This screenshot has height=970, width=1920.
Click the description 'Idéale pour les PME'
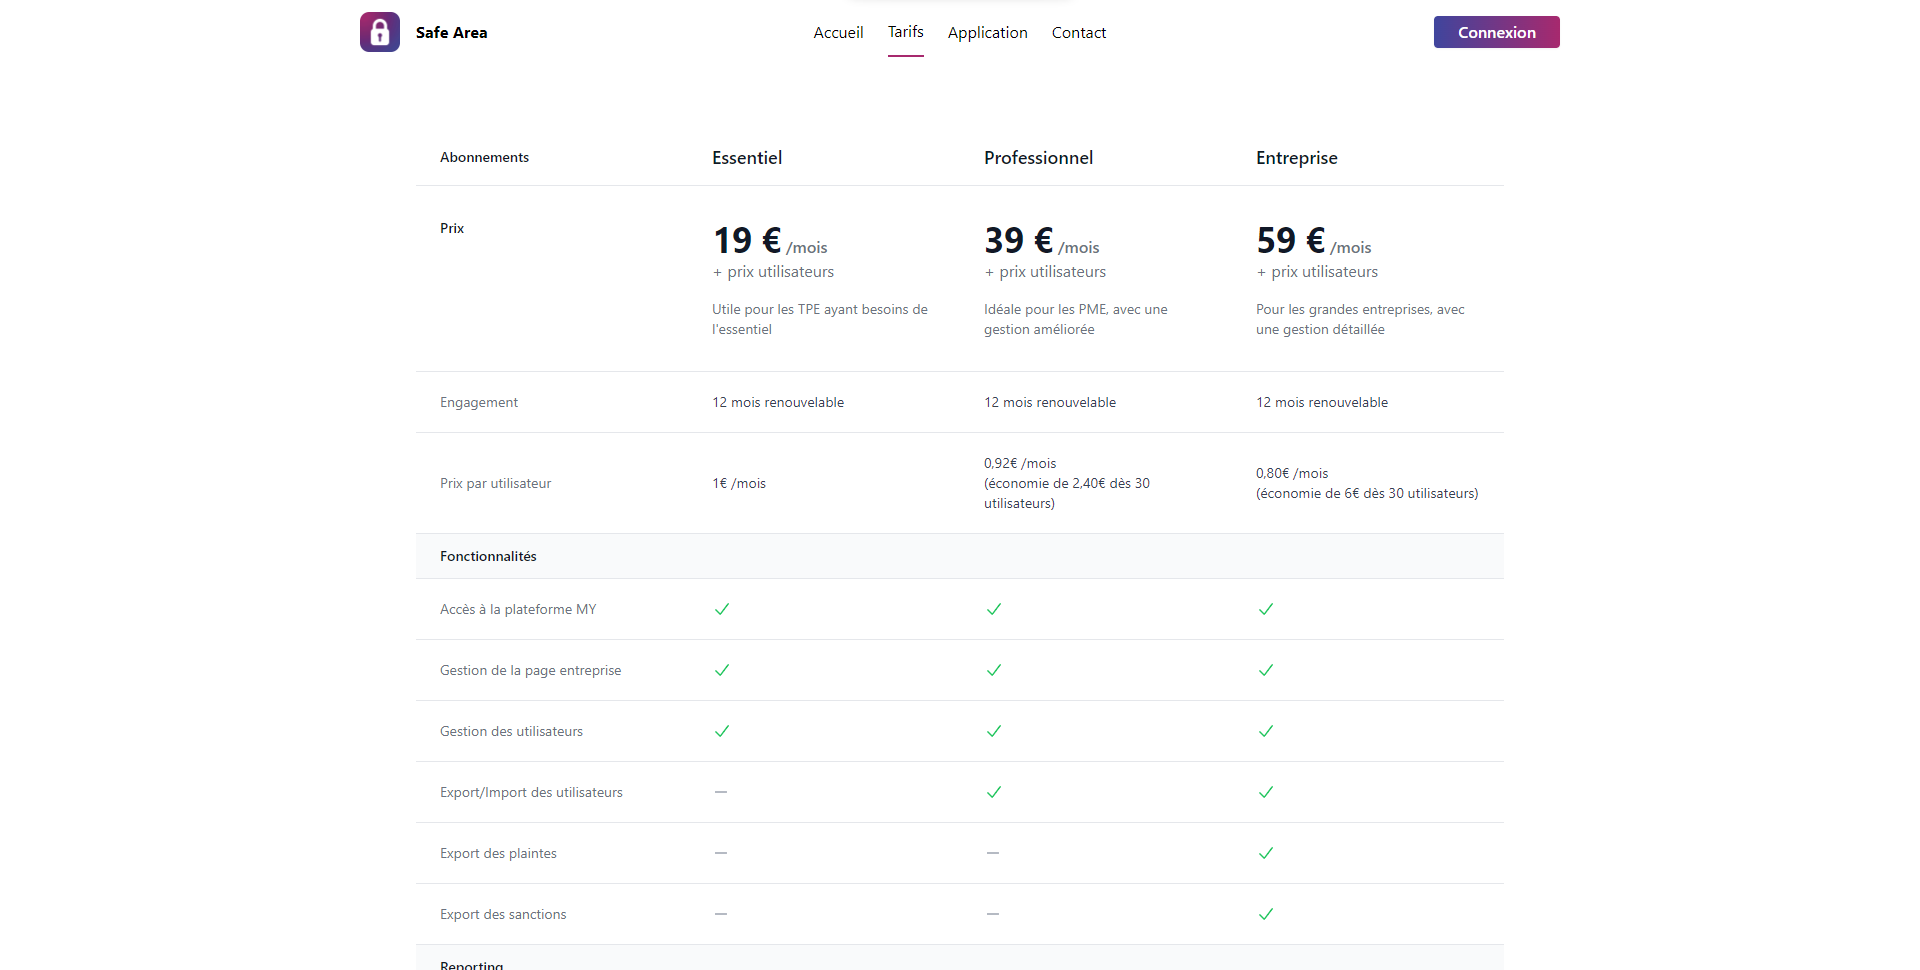tap(1076, 319)
